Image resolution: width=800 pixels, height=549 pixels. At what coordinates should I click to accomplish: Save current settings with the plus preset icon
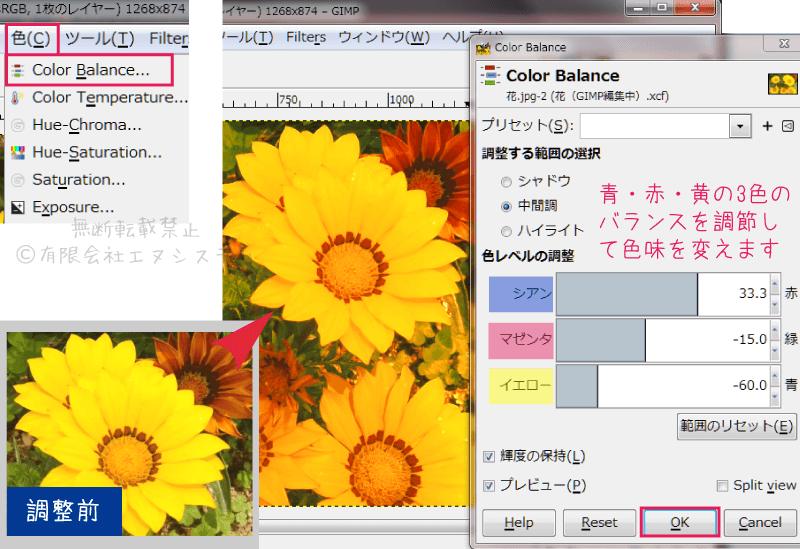click(x=767, y=126)
